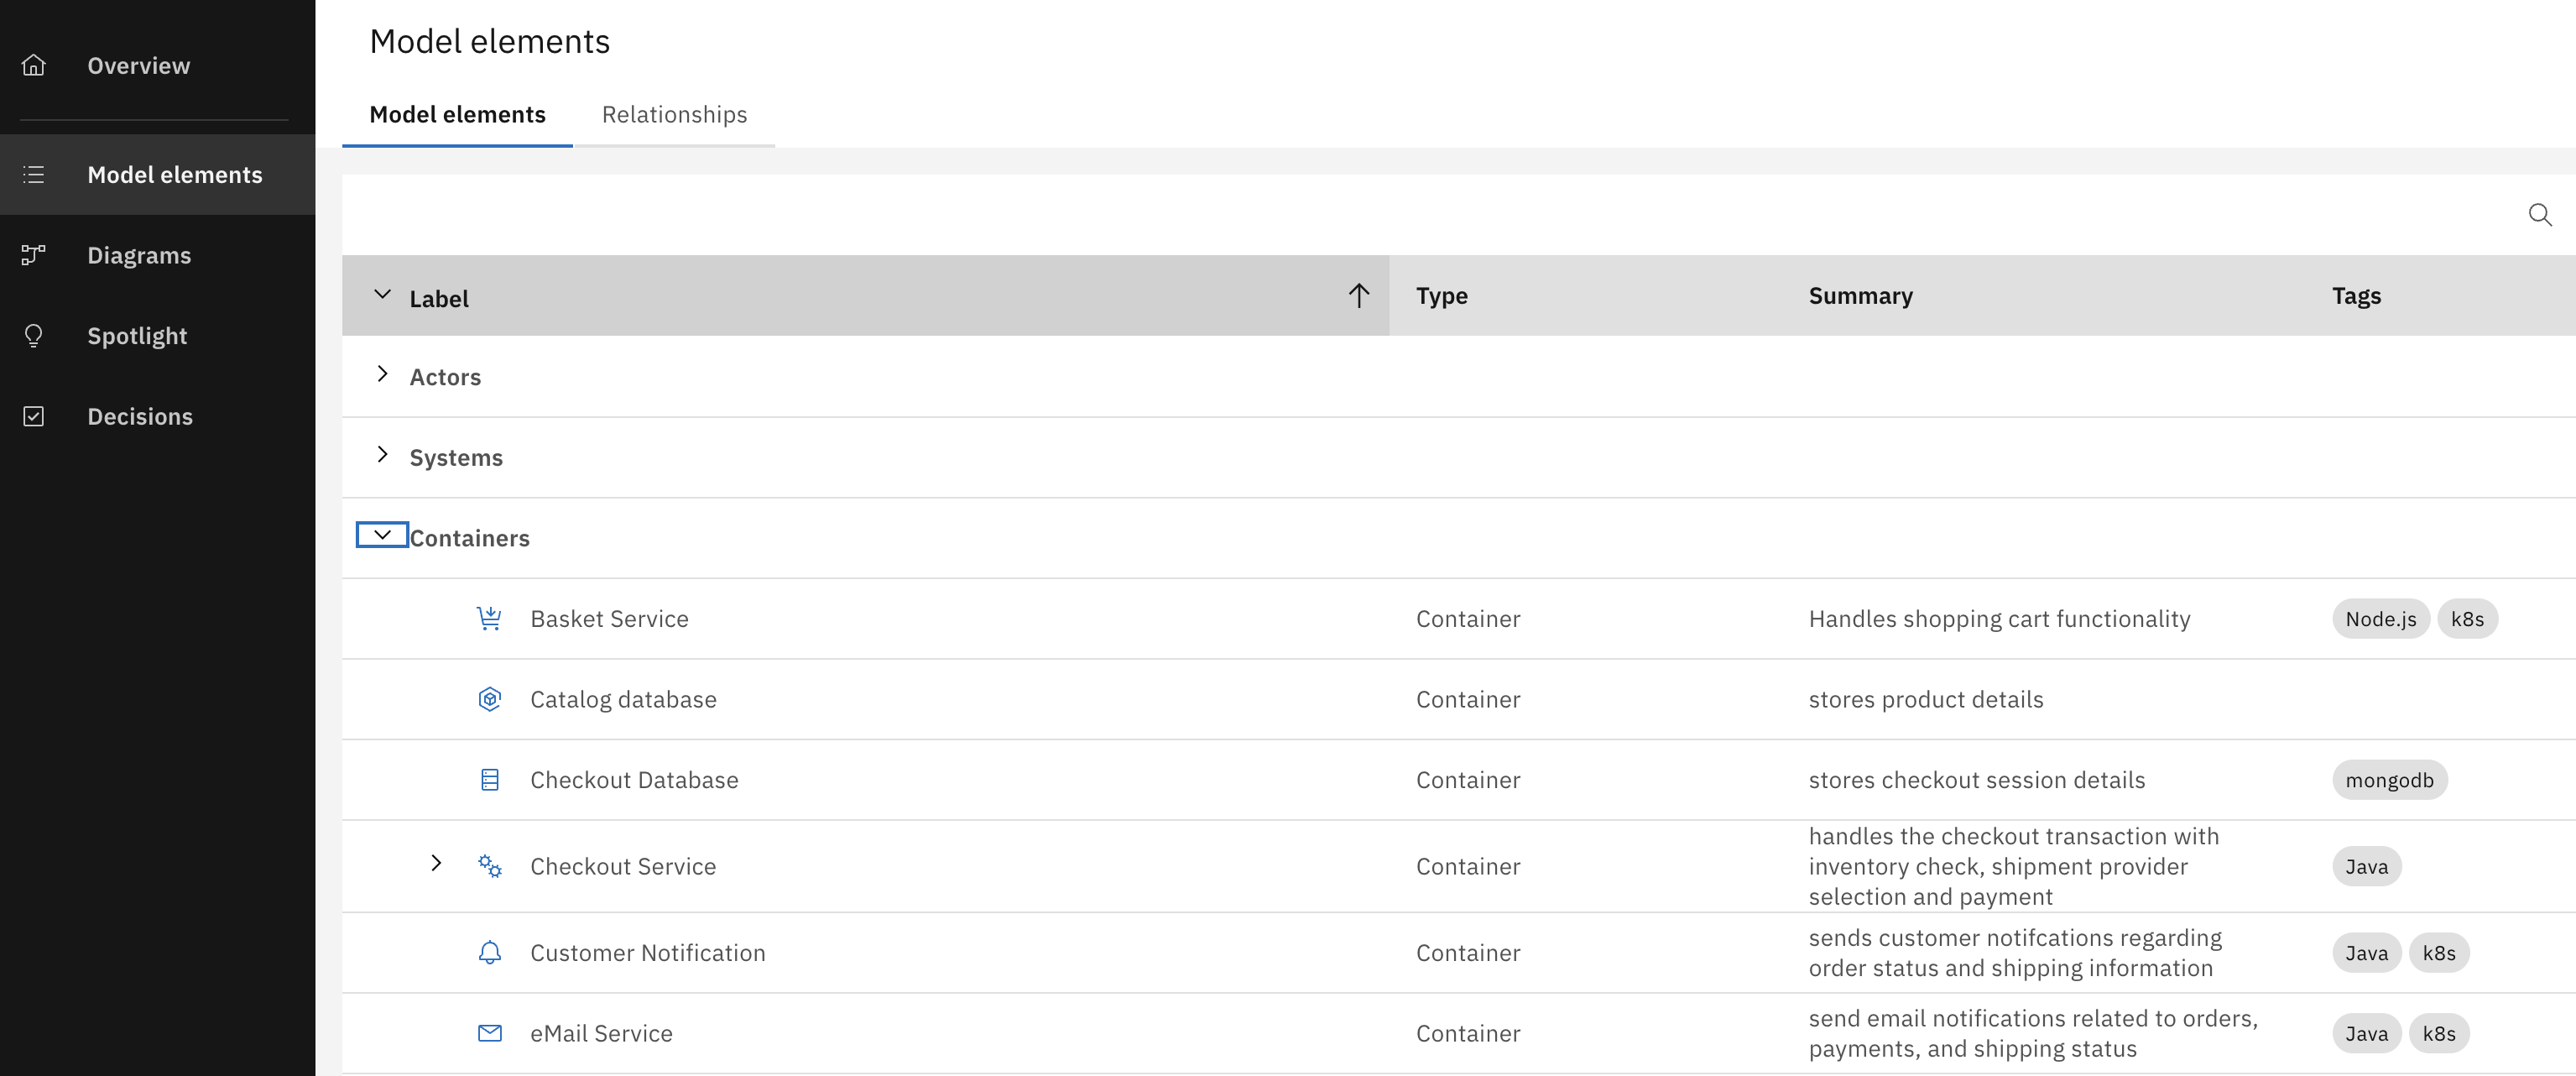This screenshot has width=2576, height=1076.
Task: Open Decisions in the sidebar
Action: point(139,417)
